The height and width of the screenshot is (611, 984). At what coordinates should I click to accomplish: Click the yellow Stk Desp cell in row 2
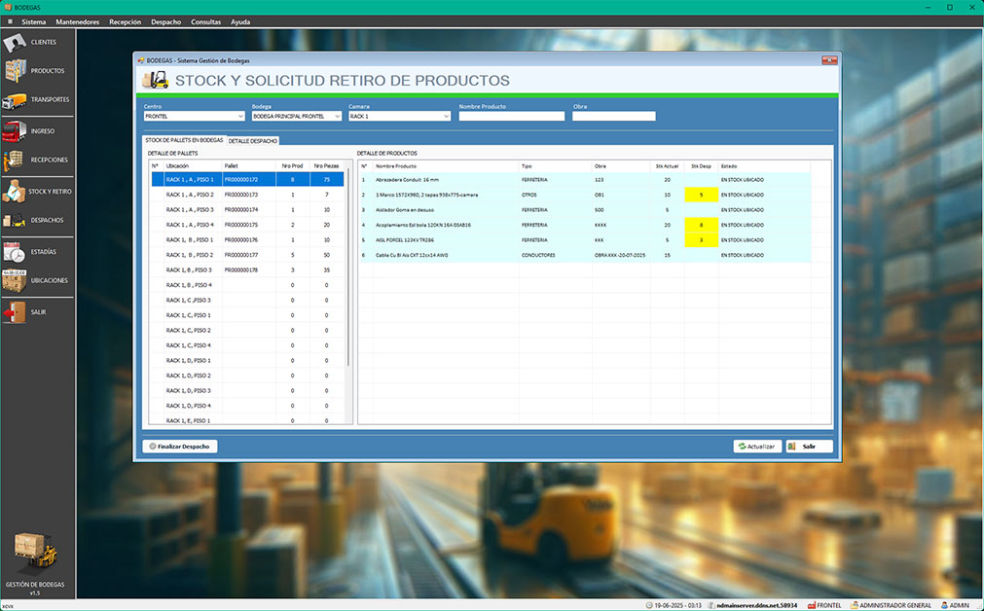point(701,195)
